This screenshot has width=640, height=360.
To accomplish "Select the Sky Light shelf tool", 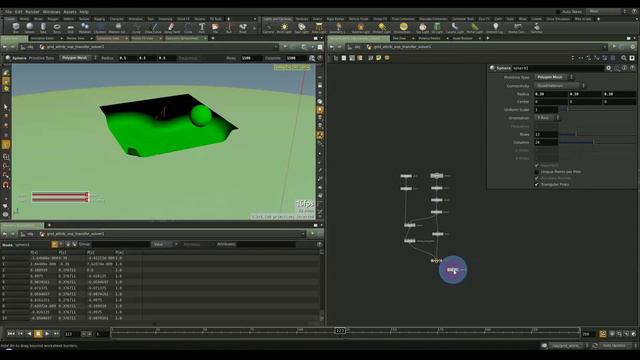I will point(422,28).
